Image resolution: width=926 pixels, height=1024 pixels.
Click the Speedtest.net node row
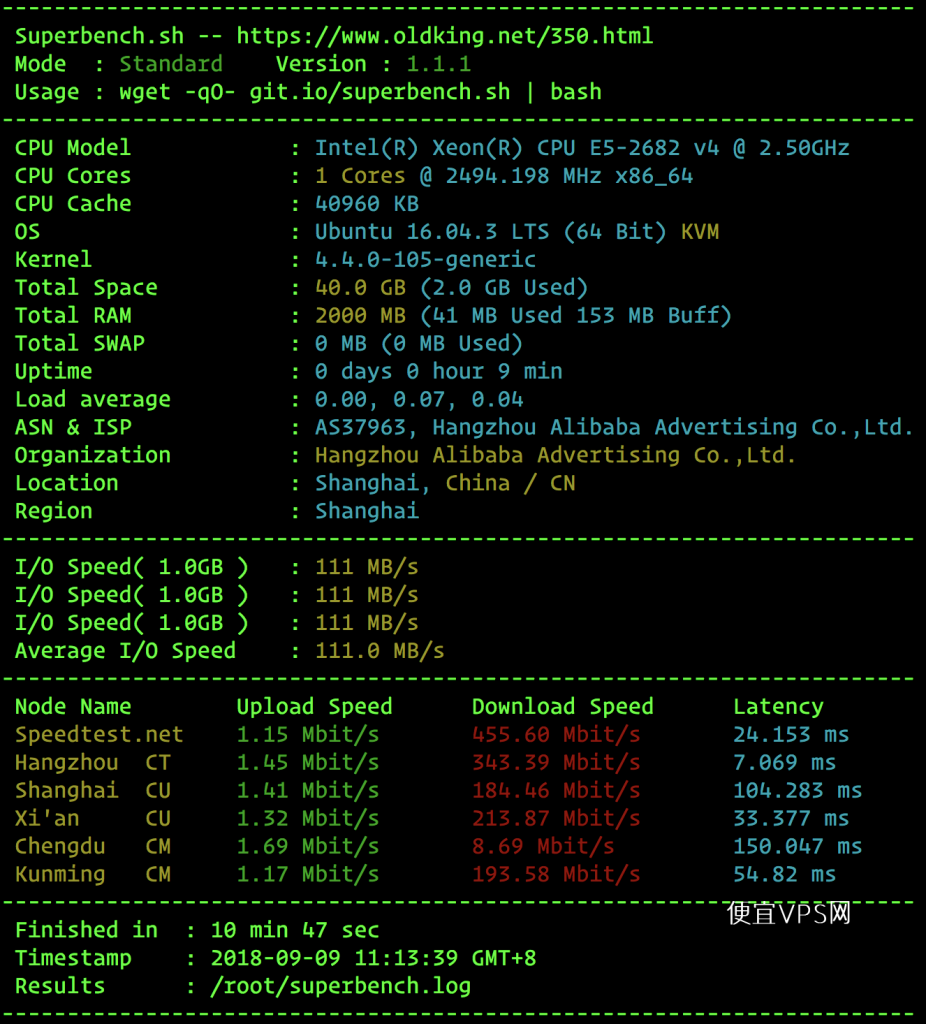(432, 735)
